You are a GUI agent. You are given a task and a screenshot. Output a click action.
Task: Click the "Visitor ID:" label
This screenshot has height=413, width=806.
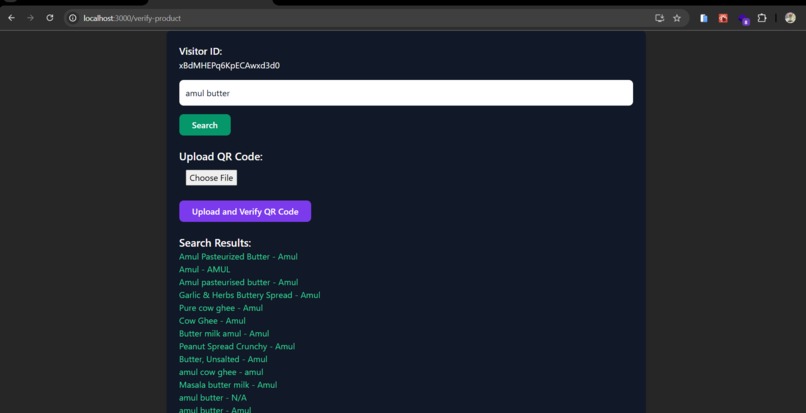pyautogui.click(x=200, y=51)
